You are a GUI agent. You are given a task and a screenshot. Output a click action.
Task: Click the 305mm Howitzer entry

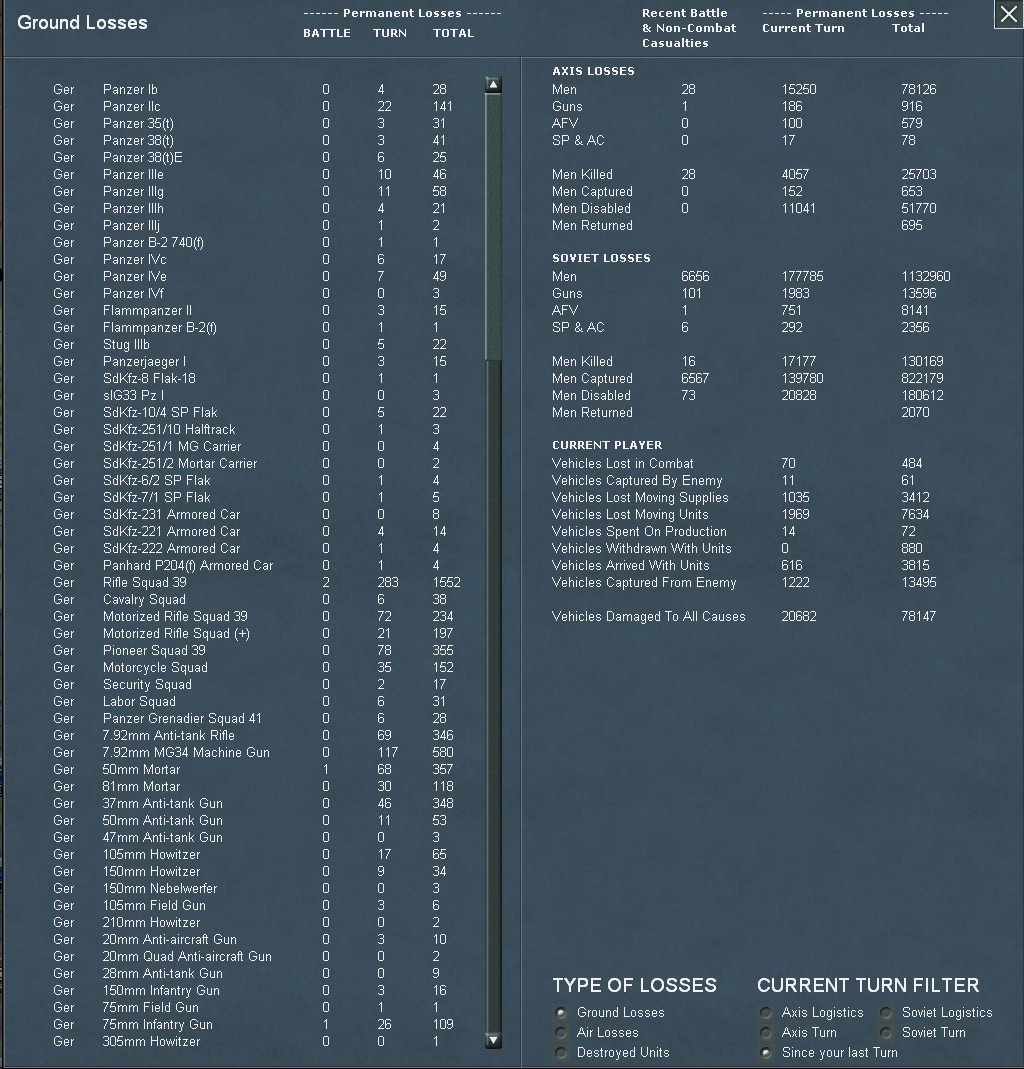click(x=151, y=1041)
